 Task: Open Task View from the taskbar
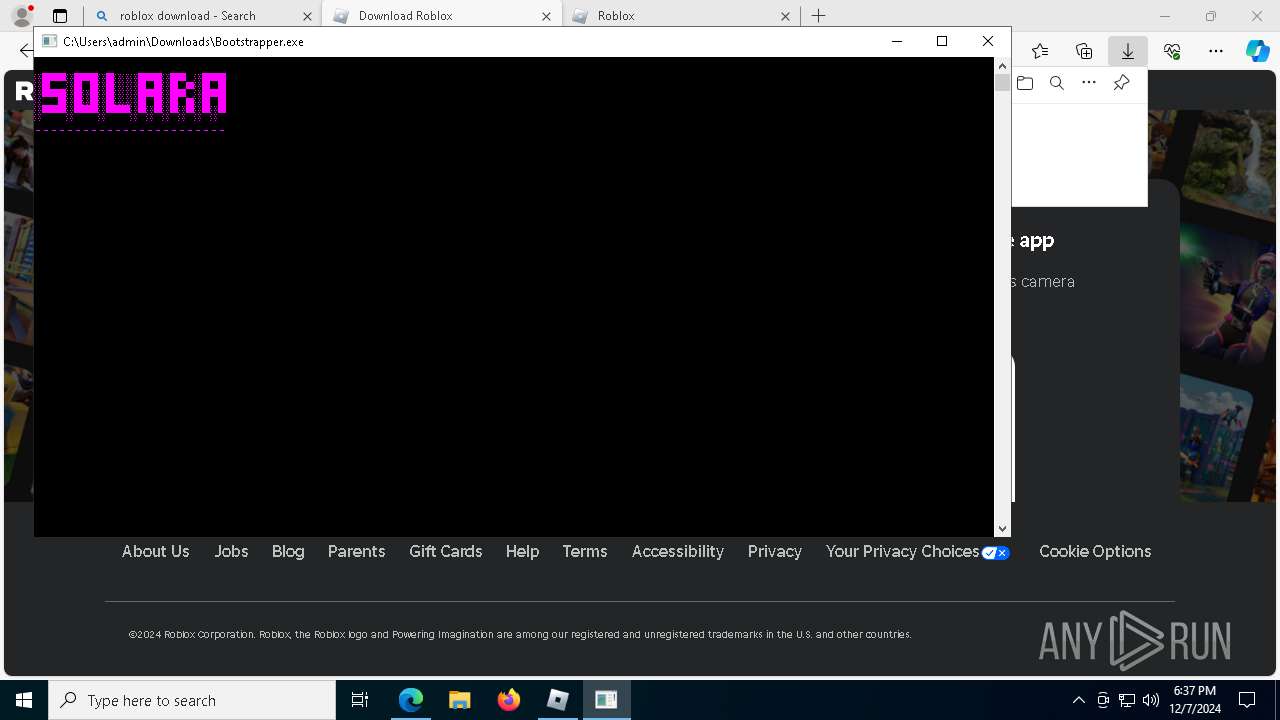(x=361, y=700)
